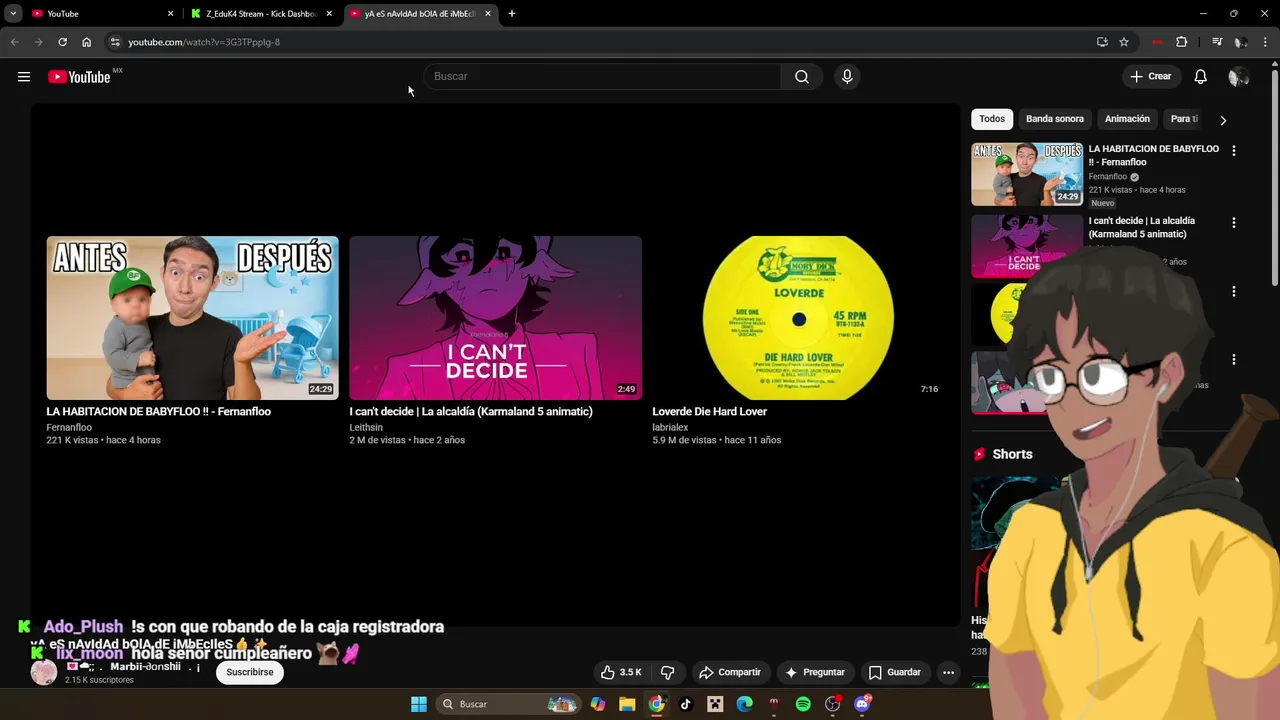The width and height of the screenshot is (1280, 720).
Task: Show more filter chips arrow
Action: click(1223, 120)
